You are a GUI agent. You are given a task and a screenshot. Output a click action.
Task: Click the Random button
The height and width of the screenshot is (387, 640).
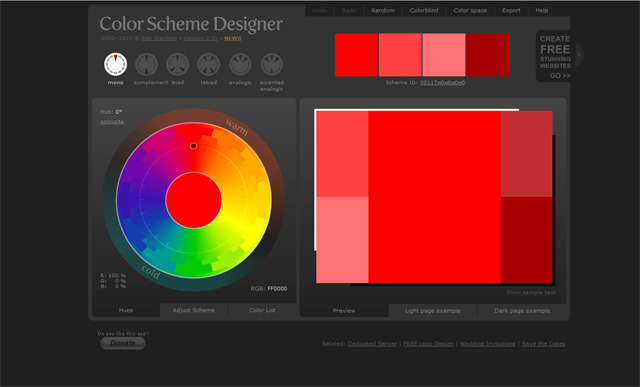pyautogui.click(x=383, y=11)
